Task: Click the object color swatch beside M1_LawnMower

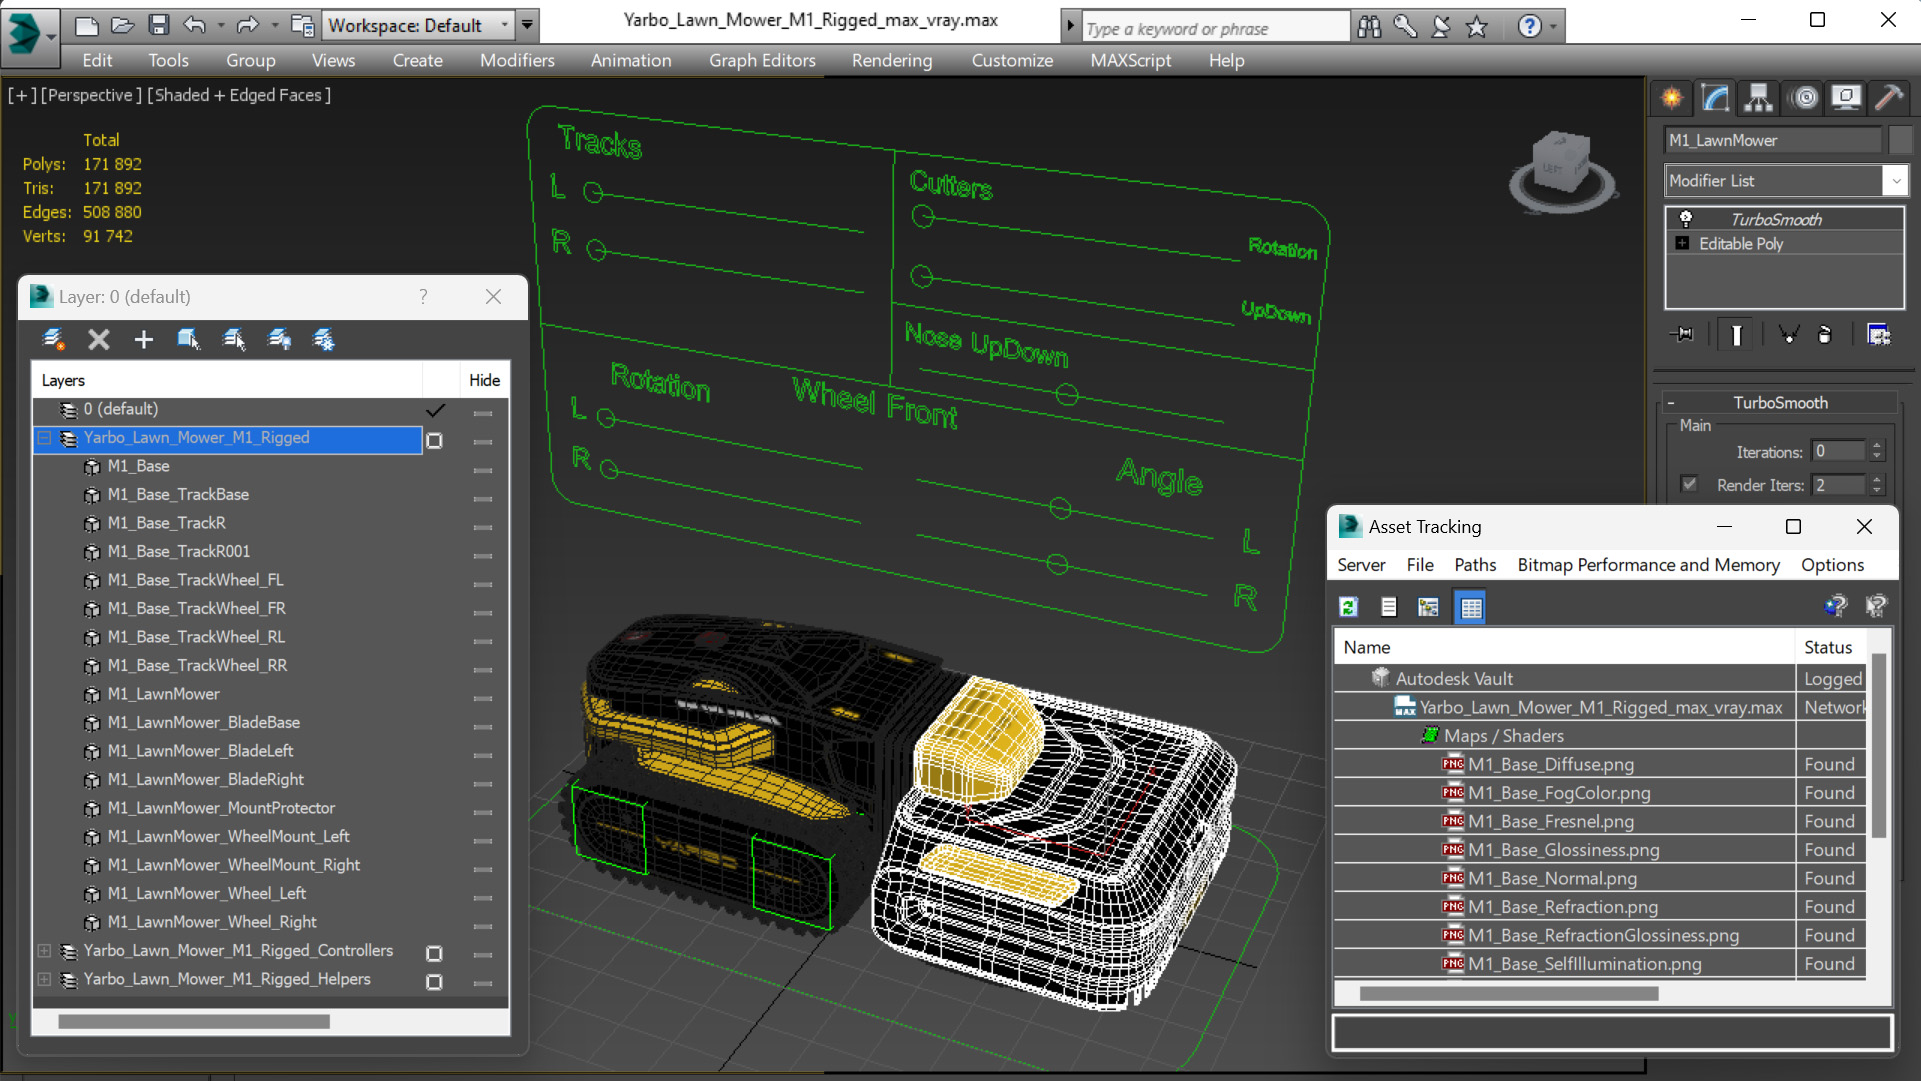Action: tap(1900, 140)
